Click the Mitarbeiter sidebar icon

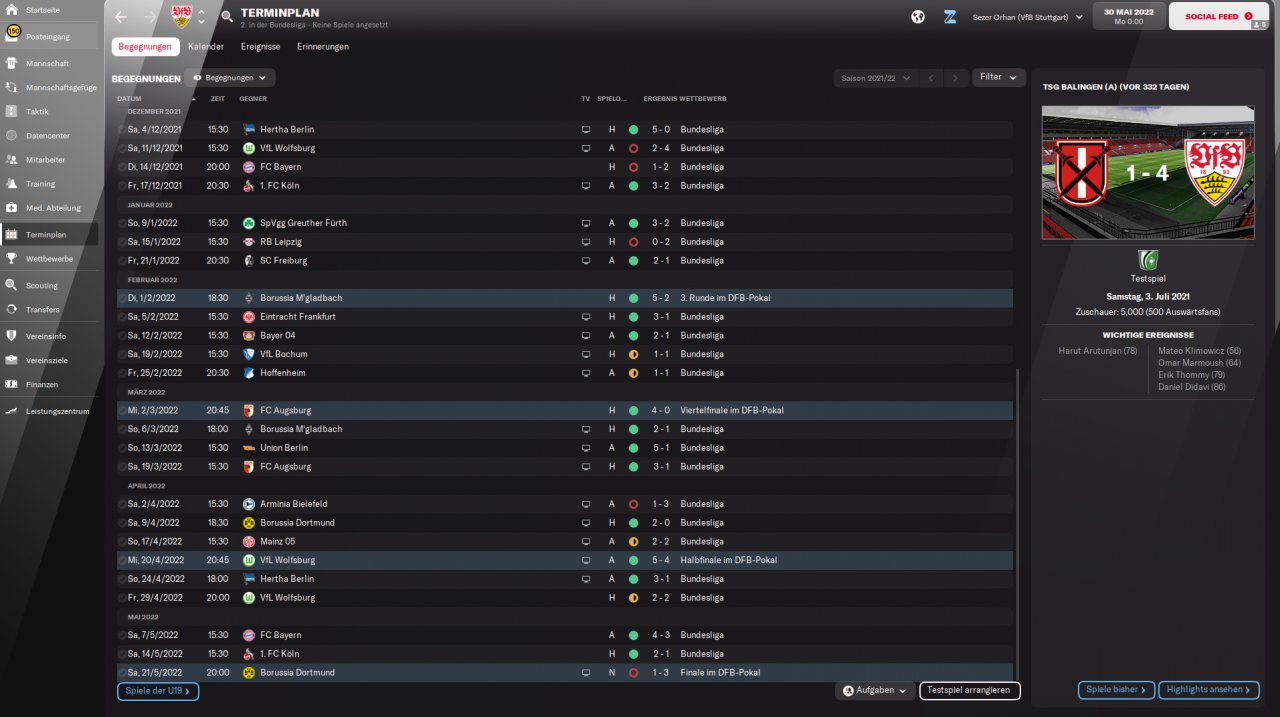(12, 160)
